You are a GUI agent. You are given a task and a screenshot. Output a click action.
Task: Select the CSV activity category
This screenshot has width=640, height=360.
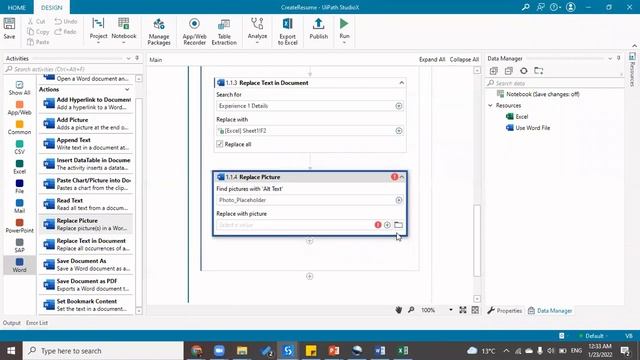(x=19, y=147)
